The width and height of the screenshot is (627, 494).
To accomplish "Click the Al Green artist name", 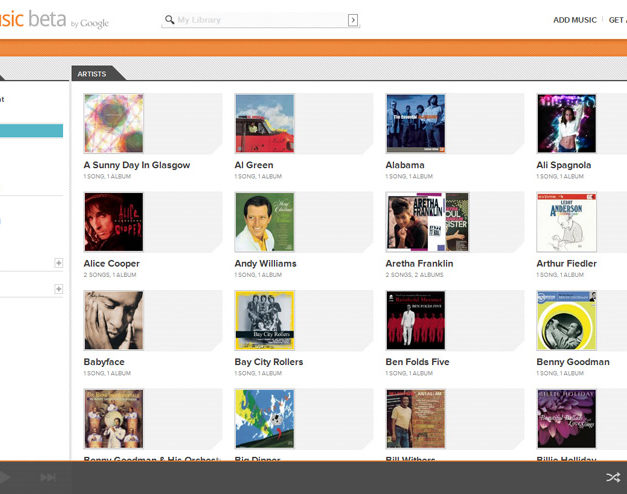I will coord(254,165).
